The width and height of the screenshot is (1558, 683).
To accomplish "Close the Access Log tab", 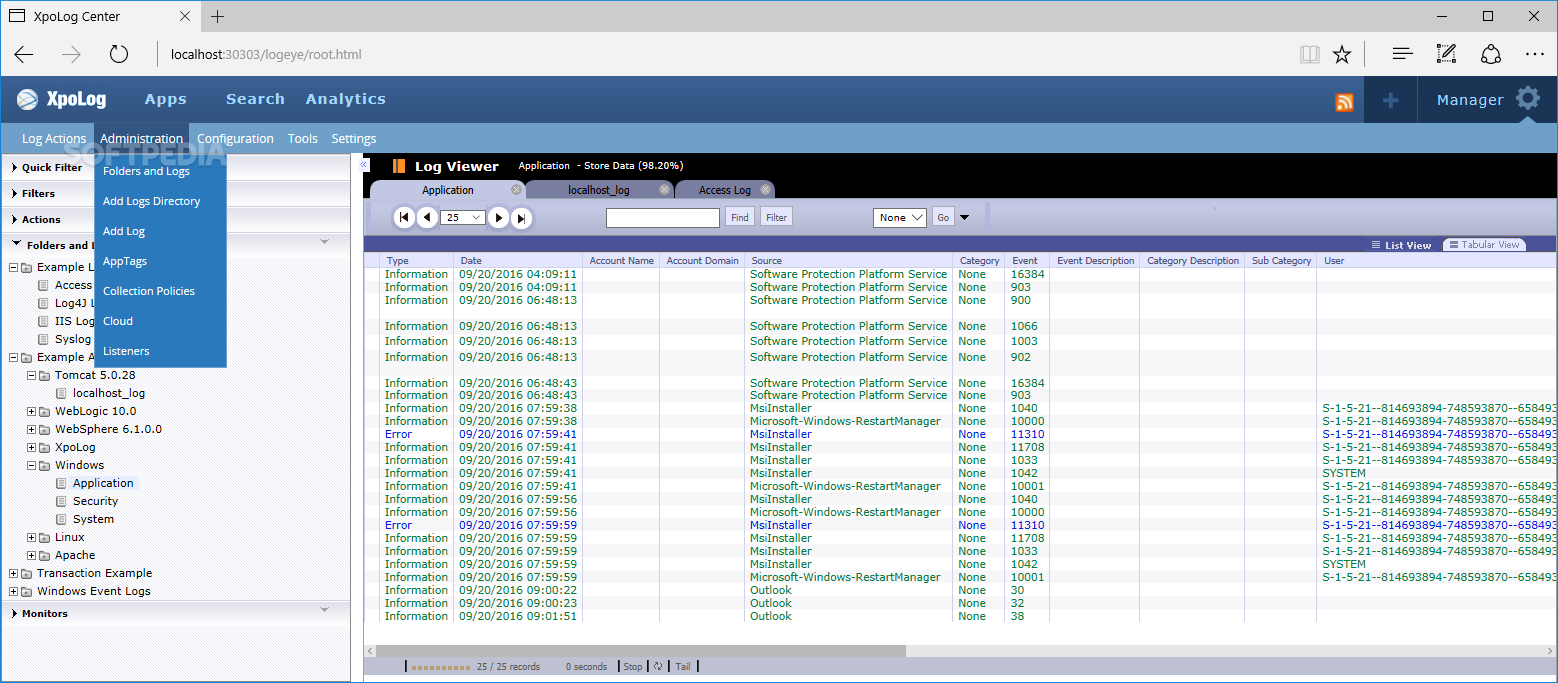I will tap(765, 189).
